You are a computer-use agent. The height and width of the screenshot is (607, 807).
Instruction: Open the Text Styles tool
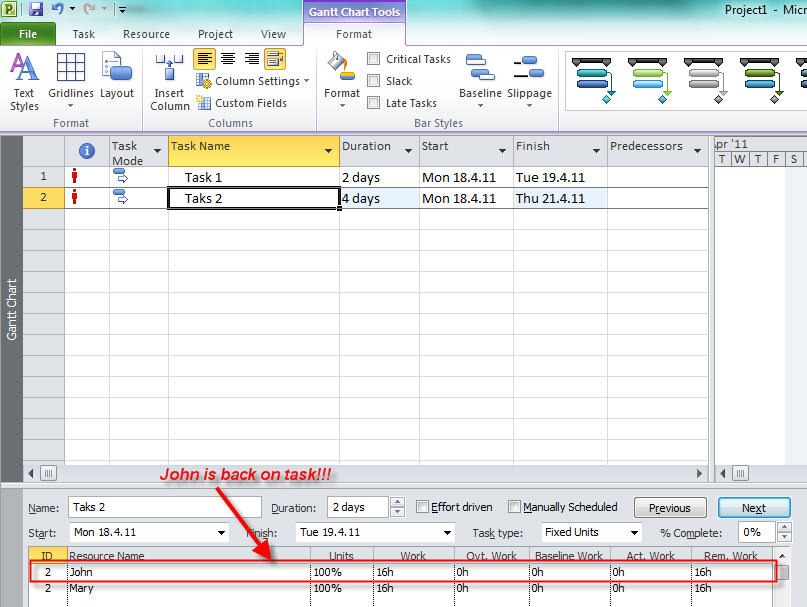[24, 80]
